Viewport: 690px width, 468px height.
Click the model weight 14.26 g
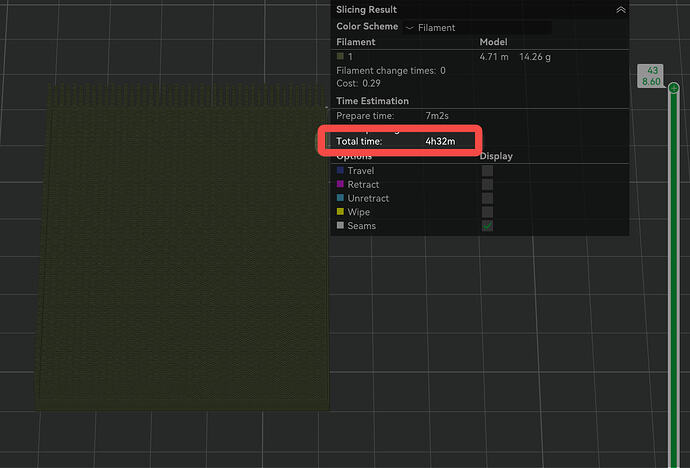(x=535, y=57)
